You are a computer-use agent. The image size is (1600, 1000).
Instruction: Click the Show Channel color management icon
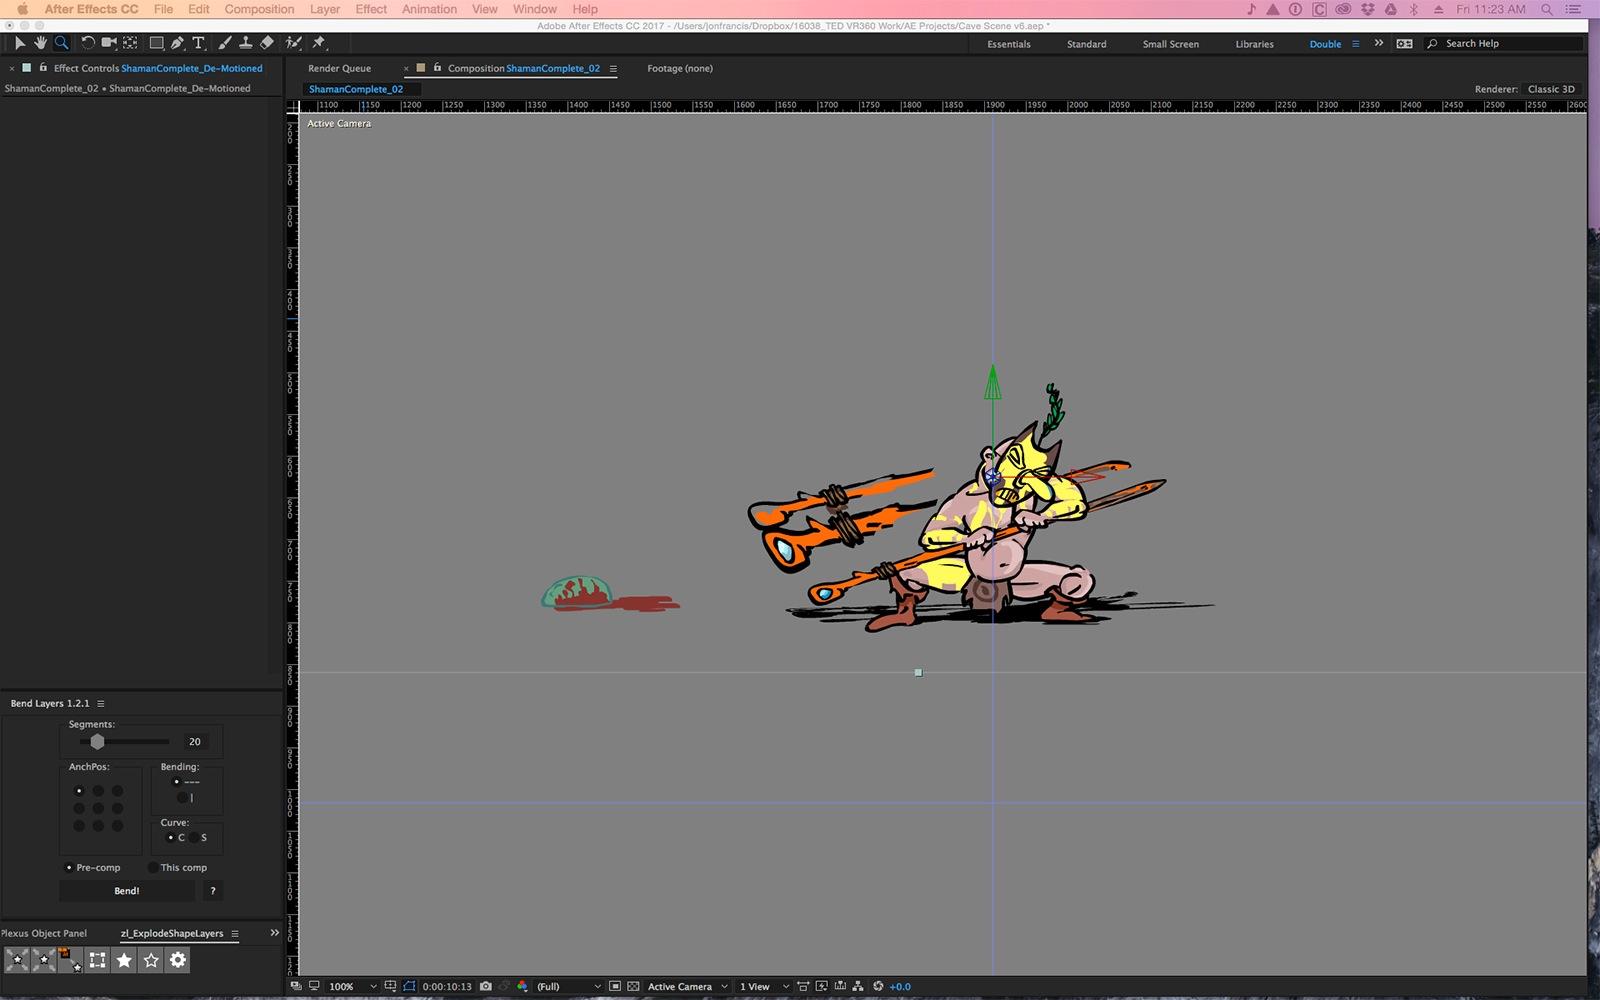[x=522, y=986]
